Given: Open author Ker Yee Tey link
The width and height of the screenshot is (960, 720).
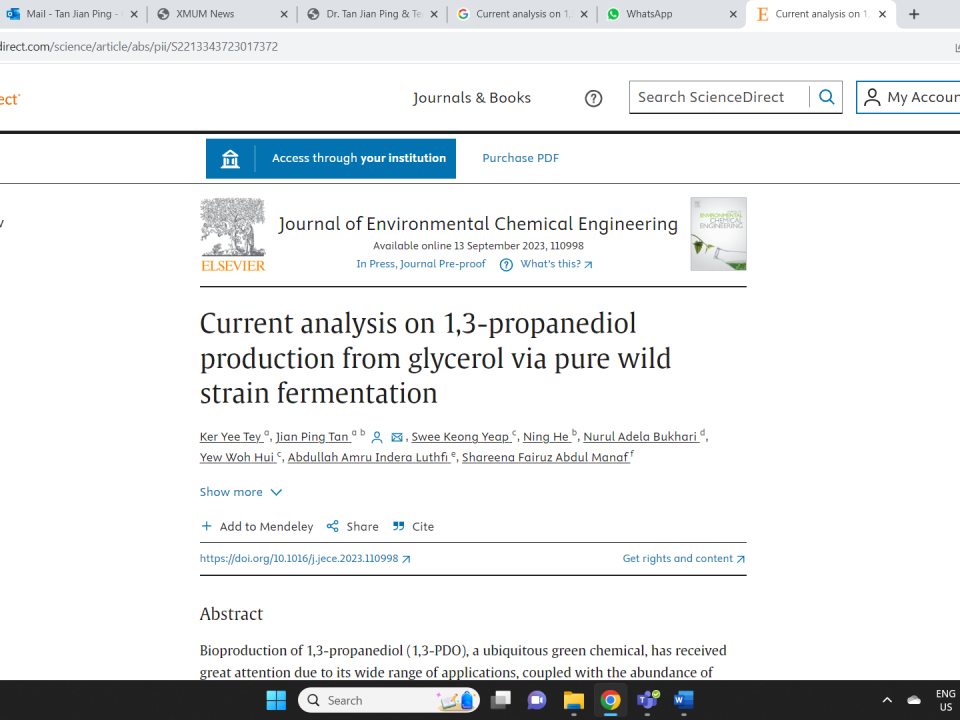Looking at the screenshot, I should (x=231, y=437).
